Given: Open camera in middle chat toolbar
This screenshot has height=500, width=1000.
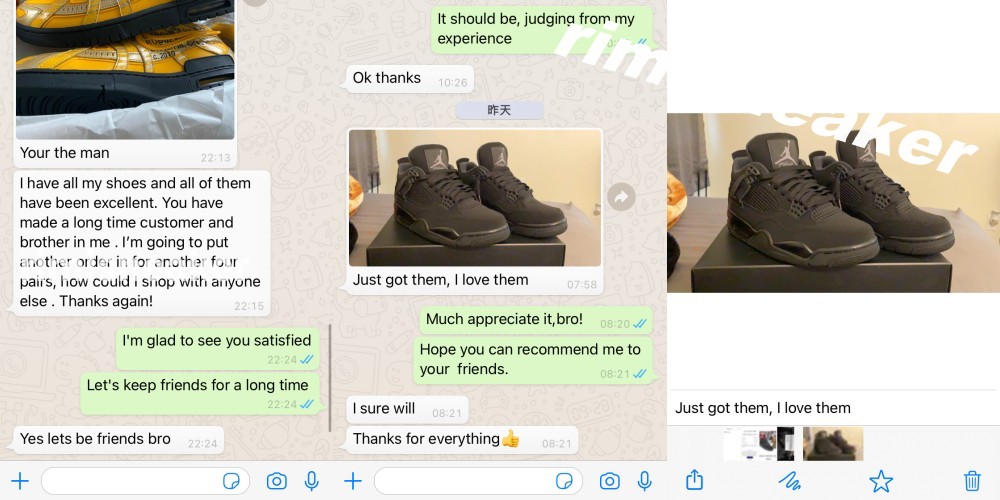Looking at the screenshot, I should pos(609,481).
